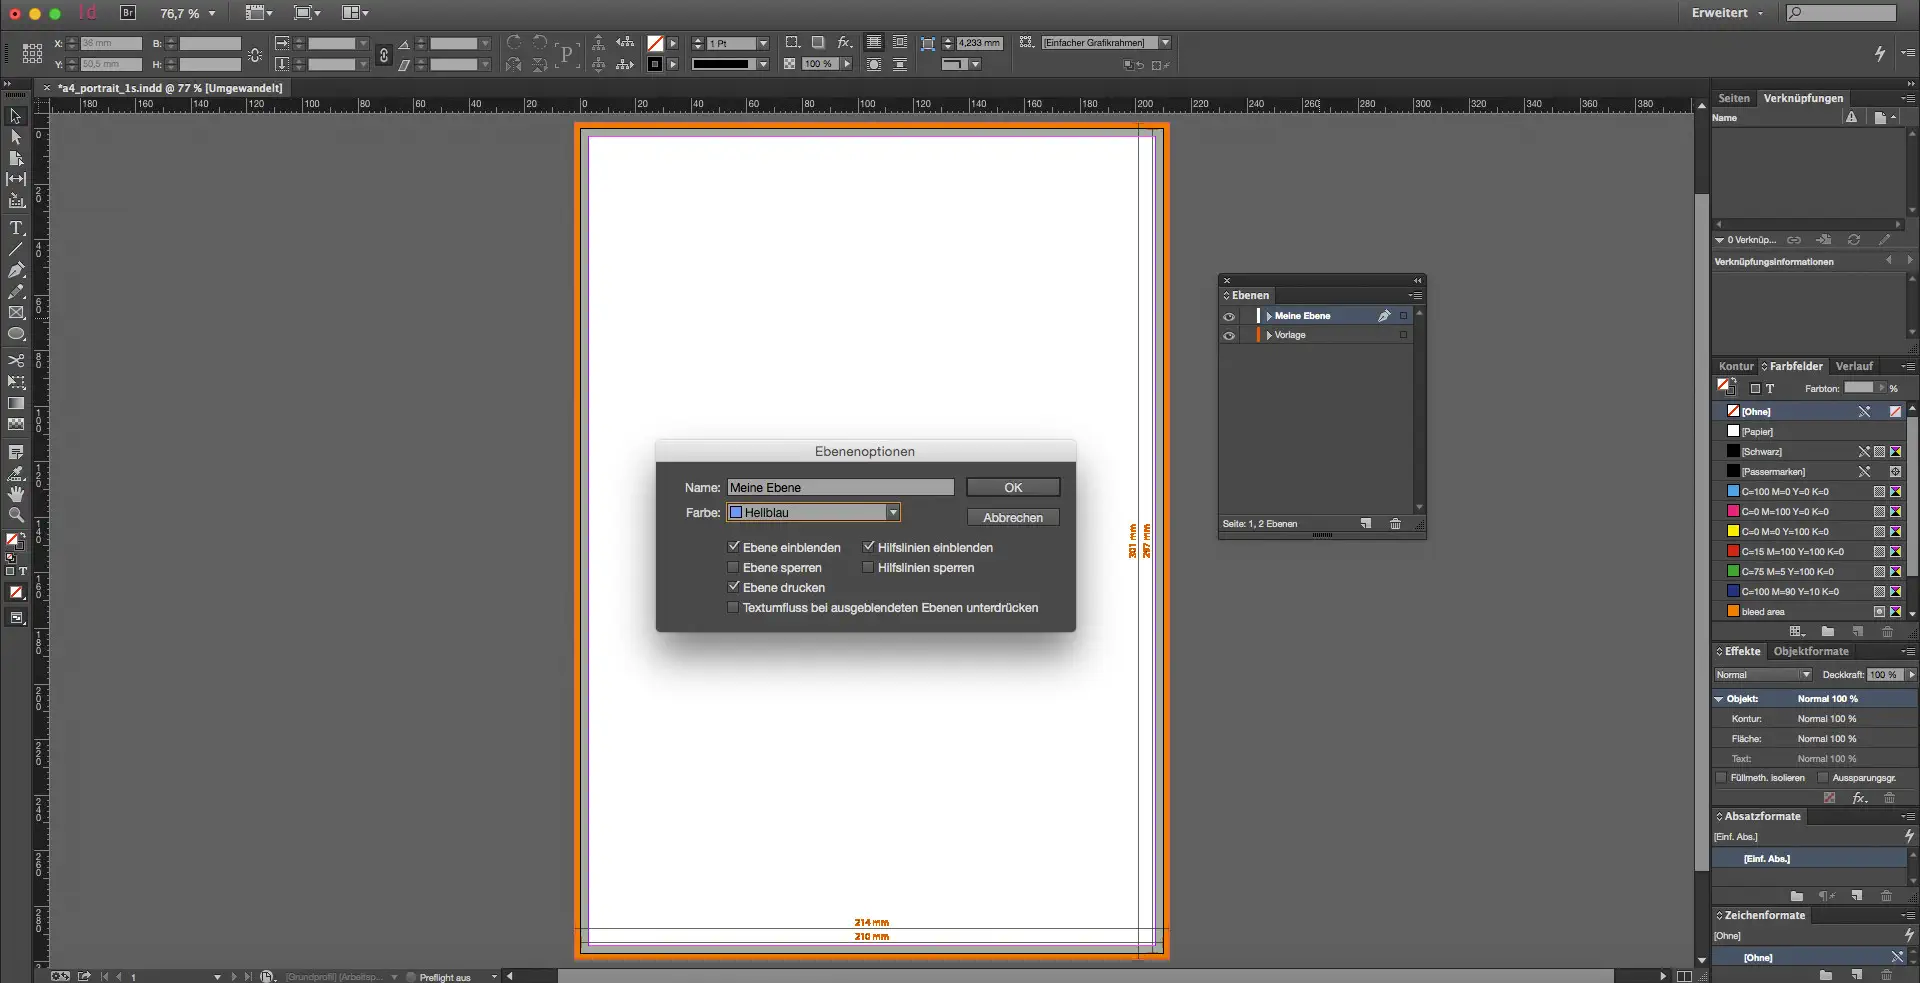The height and width of the screenshot is (983, 1920).
Task: Select the Zoom tool magnifier
Action: (x=16, y=515)
